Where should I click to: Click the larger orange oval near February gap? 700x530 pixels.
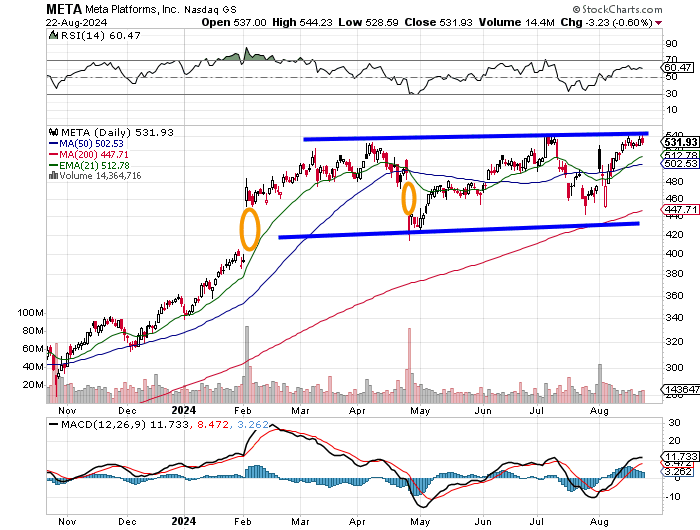250,229
